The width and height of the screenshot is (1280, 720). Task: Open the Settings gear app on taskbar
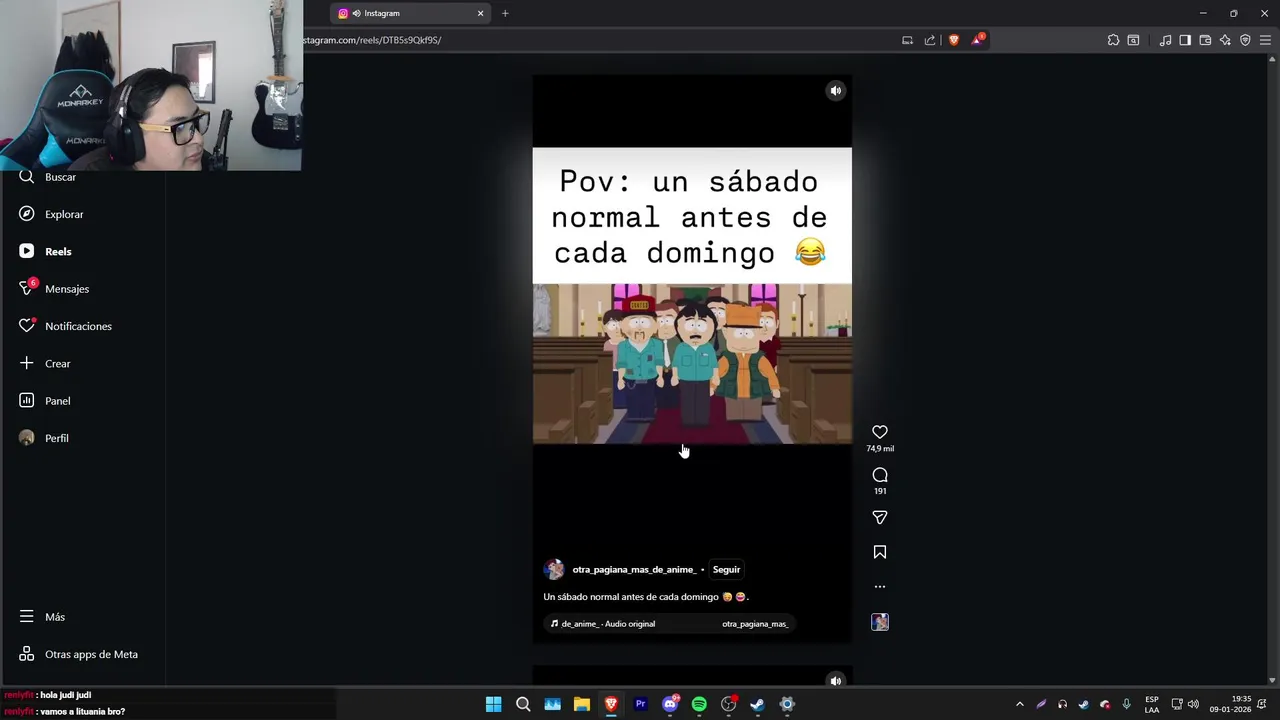tap(787, 704)
